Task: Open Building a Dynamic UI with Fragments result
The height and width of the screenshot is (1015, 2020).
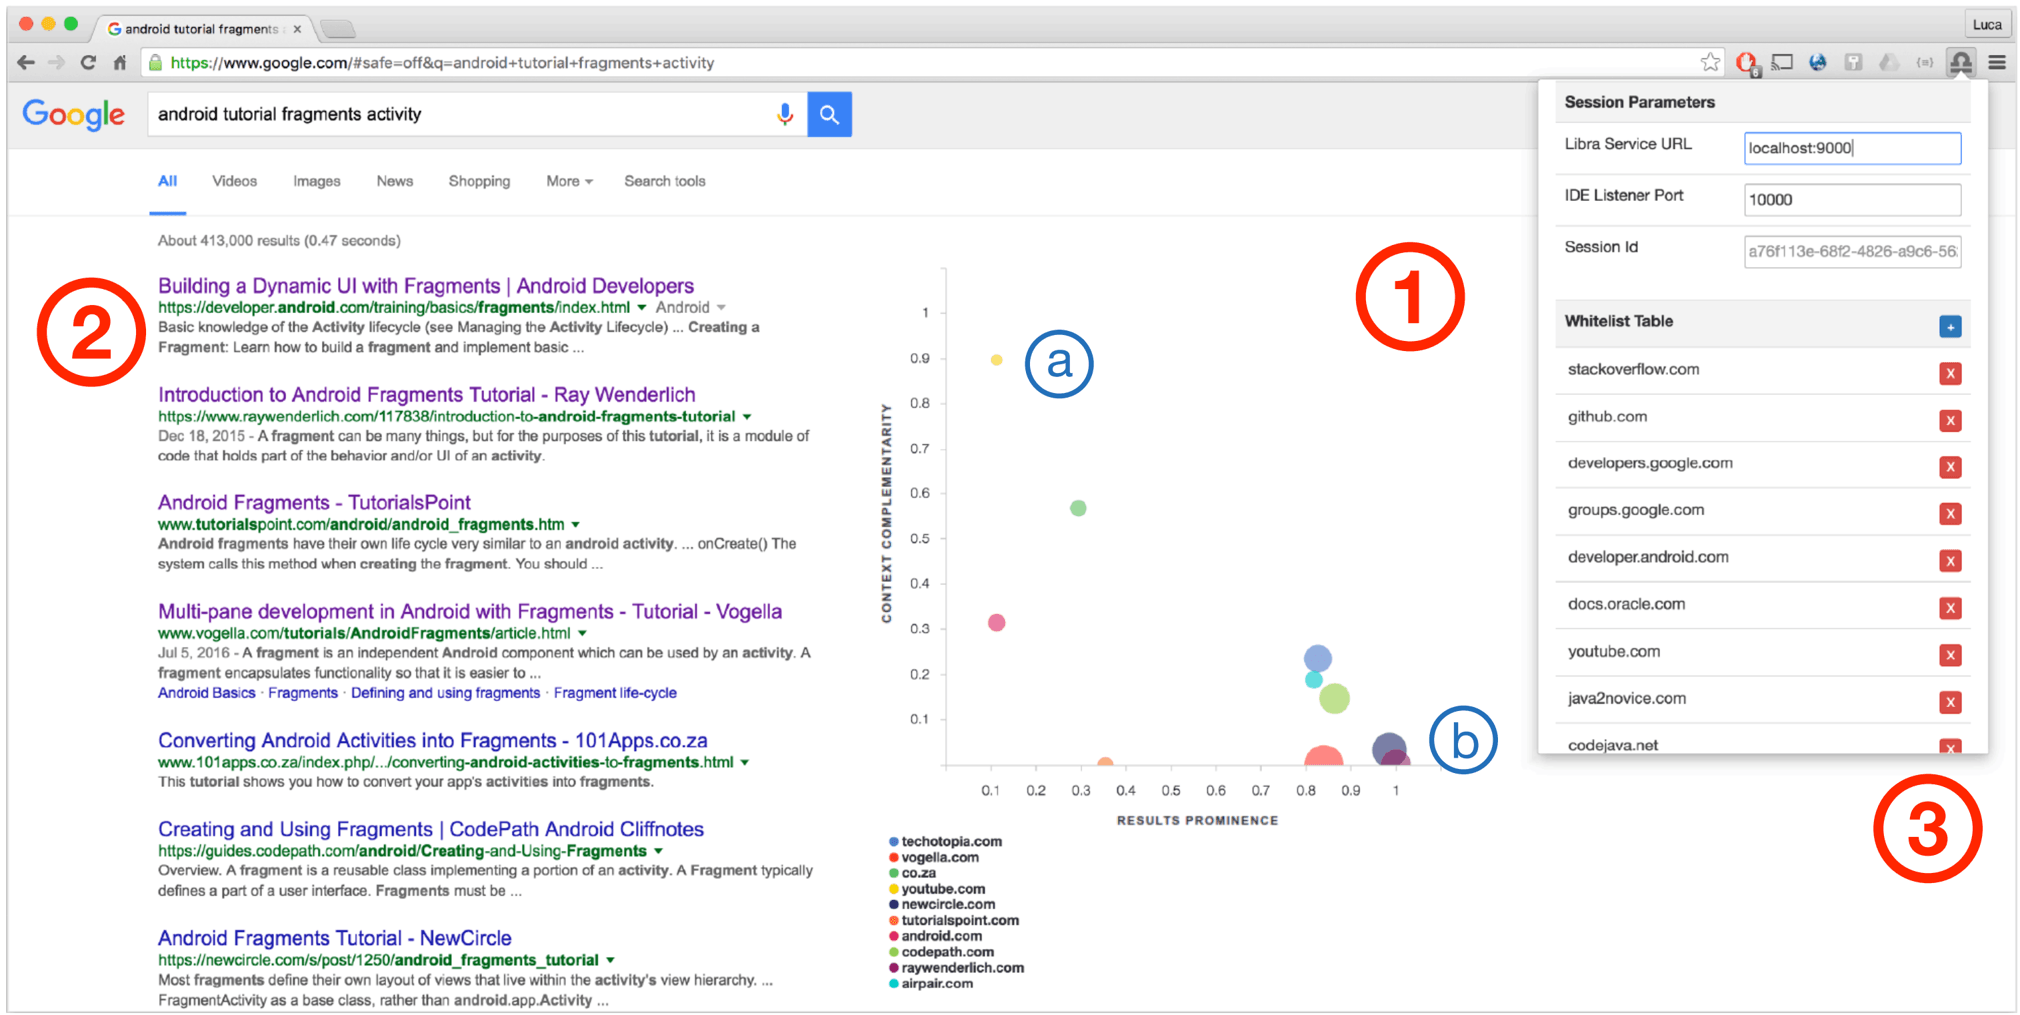Action: coord(426,286)
